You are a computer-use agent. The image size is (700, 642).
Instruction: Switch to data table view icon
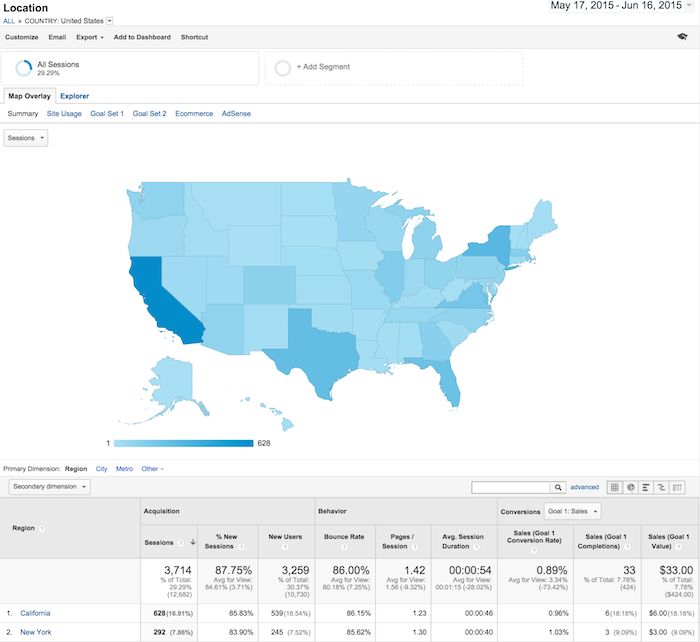click(616, 487)
